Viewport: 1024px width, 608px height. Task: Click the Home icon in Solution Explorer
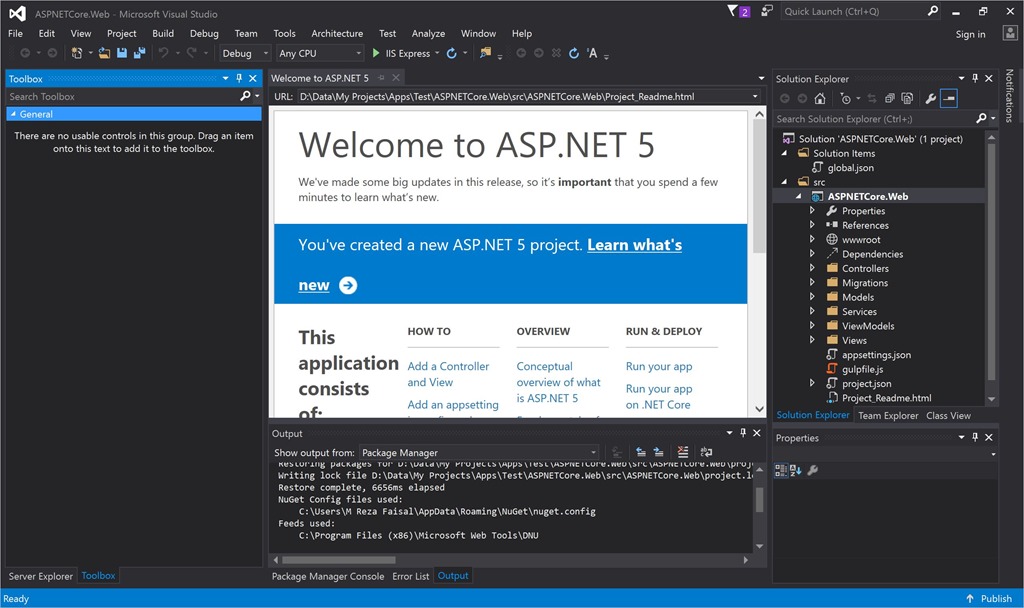click(820, 98)
